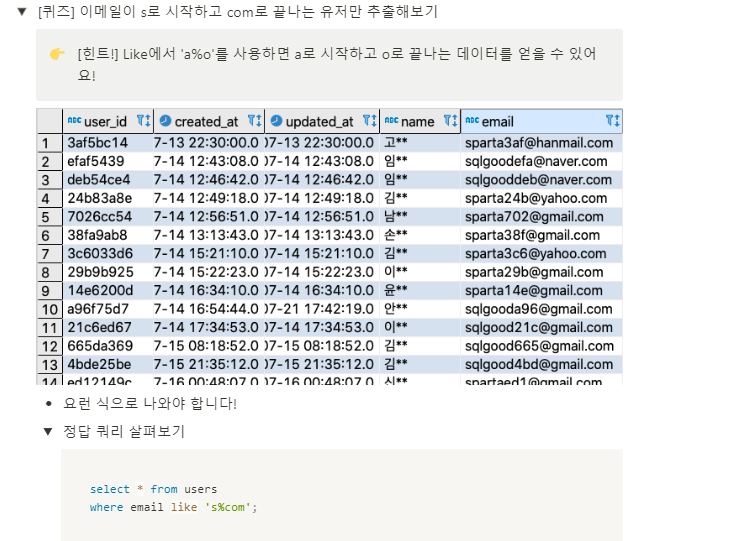
Task: Click the clock icon in created_at header
Action: (x=165, y=121)
